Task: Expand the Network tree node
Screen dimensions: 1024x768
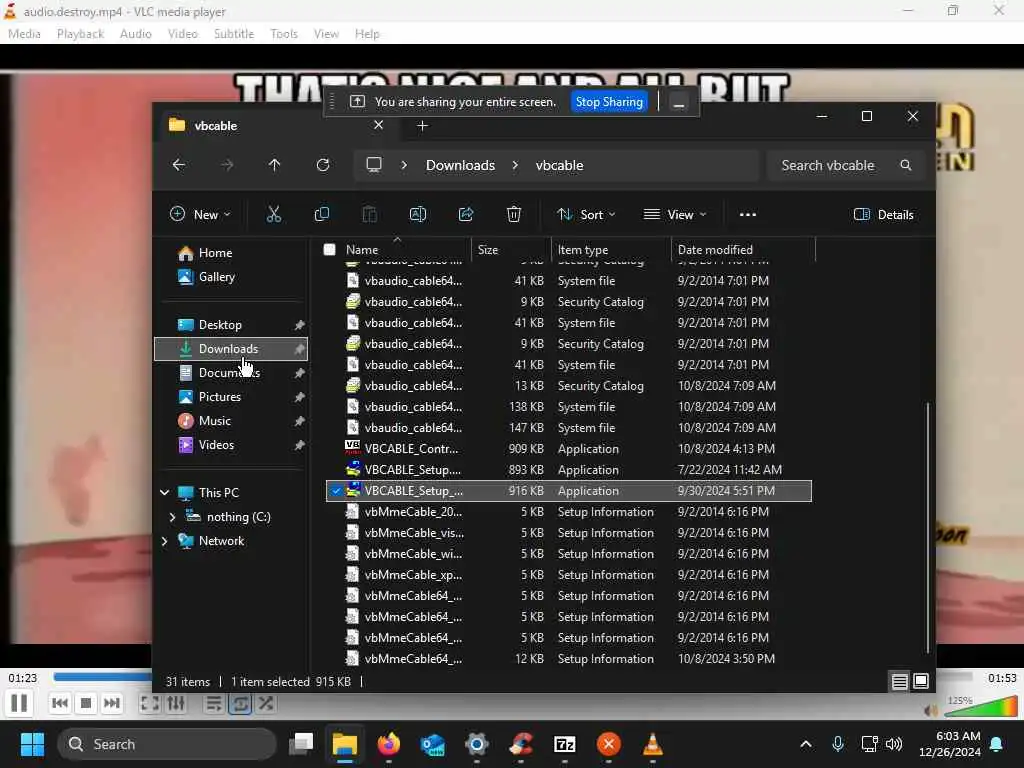Action: pos(165,541)
